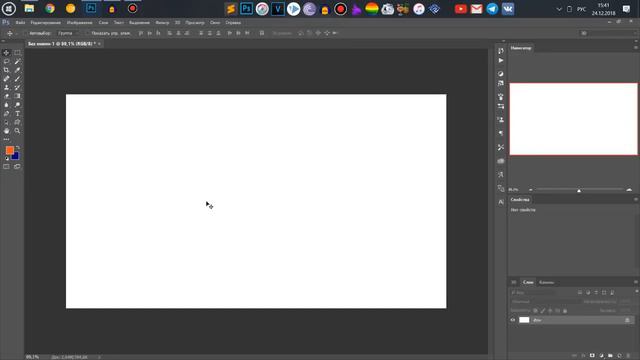Screen dimensions: 640x360
Task: Open the Navigator panel options menu
Action: pyautogui.click(x=636, y=48)
